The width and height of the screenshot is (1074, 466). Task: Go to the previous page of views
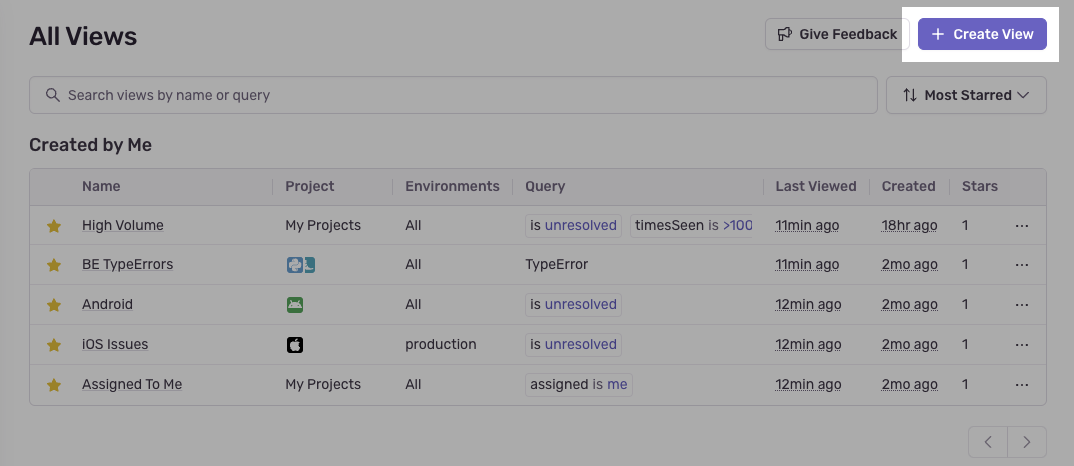988,442
